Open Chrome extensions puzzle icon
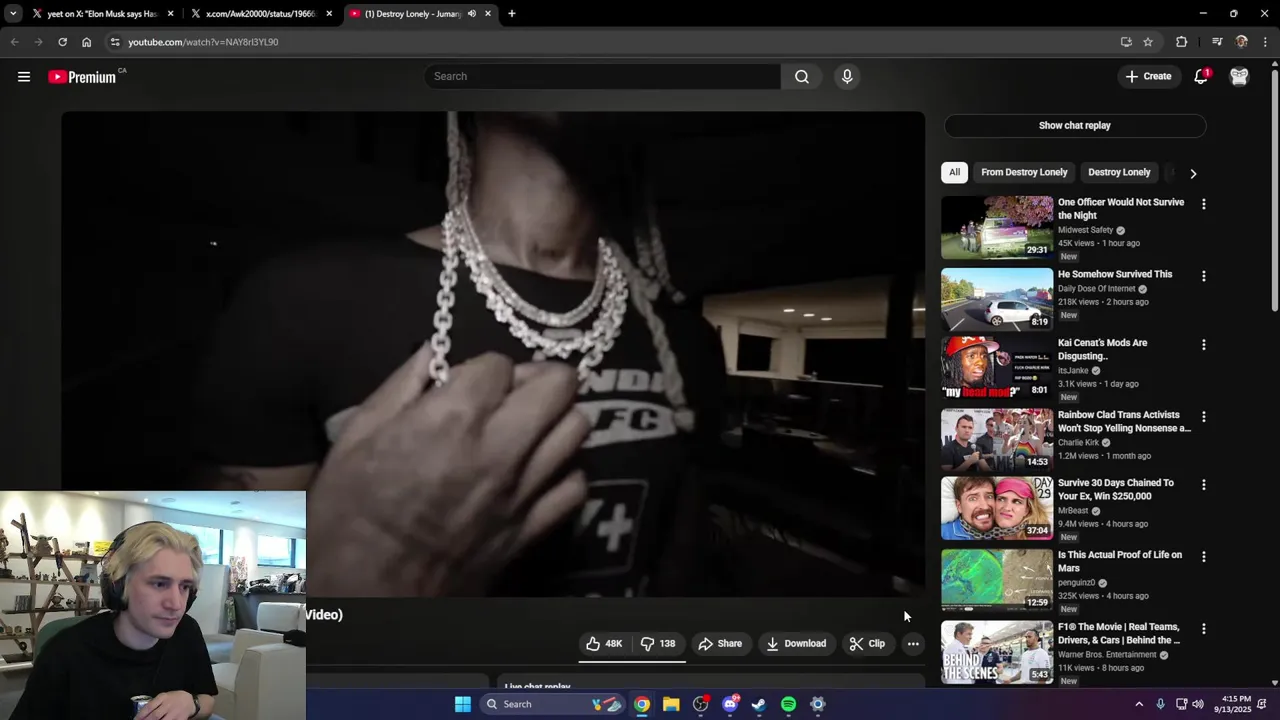This screenshot has width=1280, height=720. pyautogui.click(x=1181, y=42)
